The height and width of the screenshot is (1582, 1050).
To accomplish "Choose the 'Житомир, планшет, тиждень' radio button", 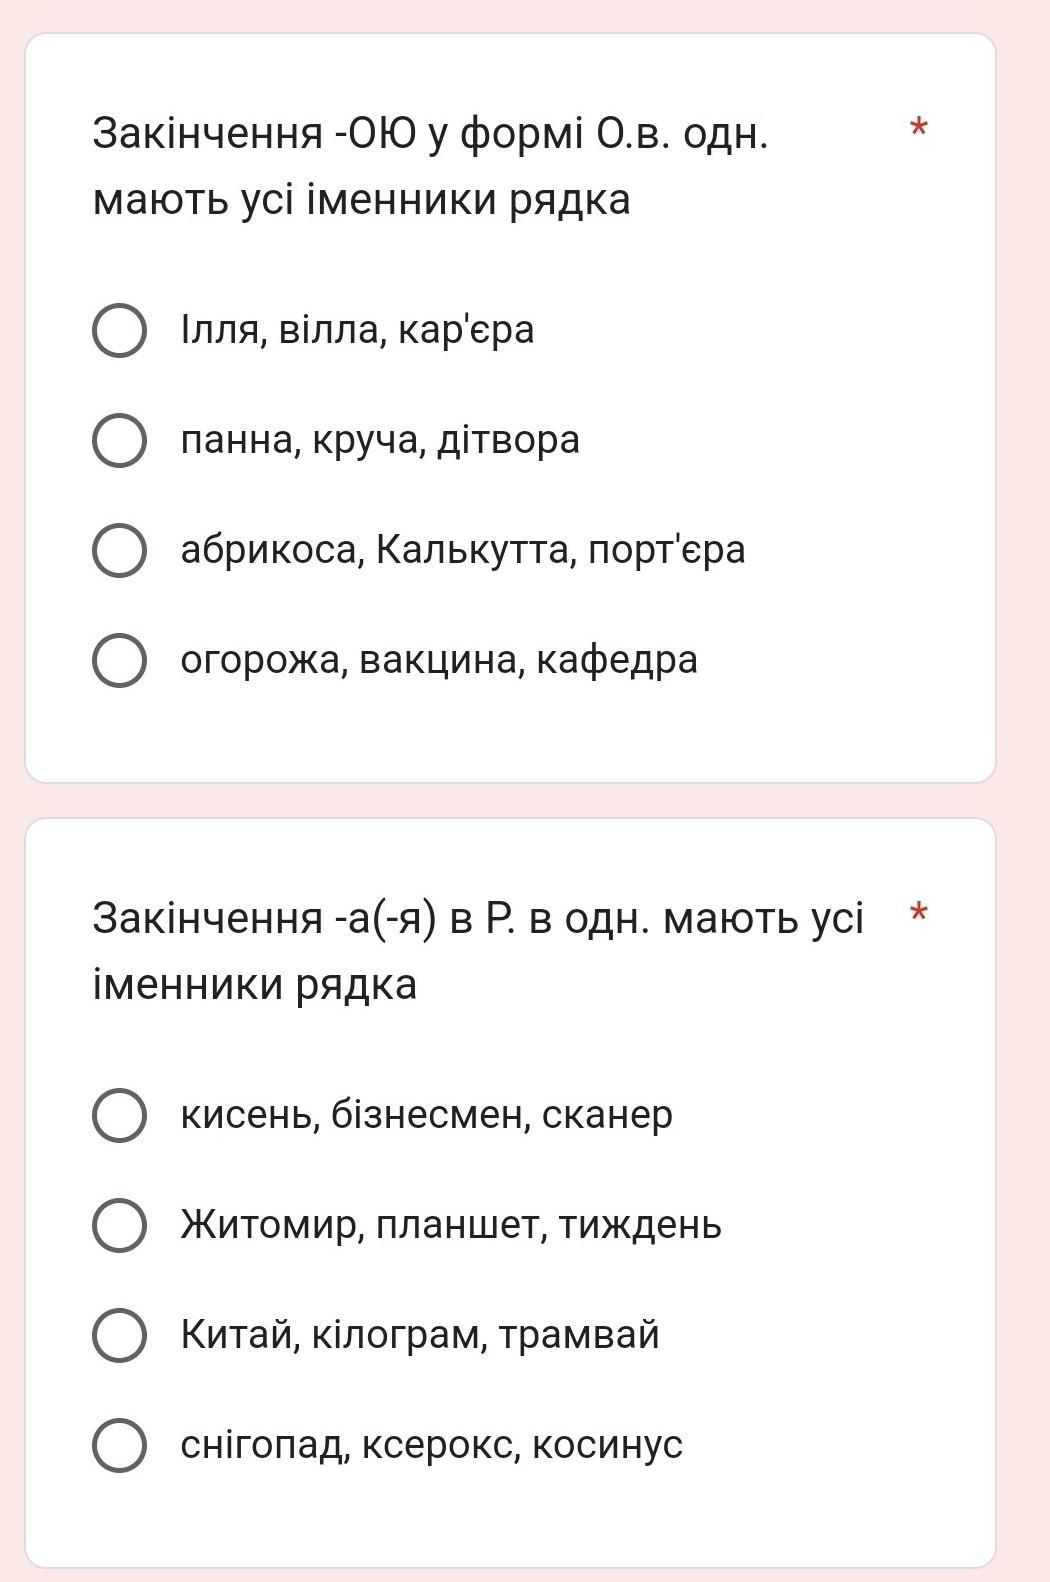I will (119, 1225).
